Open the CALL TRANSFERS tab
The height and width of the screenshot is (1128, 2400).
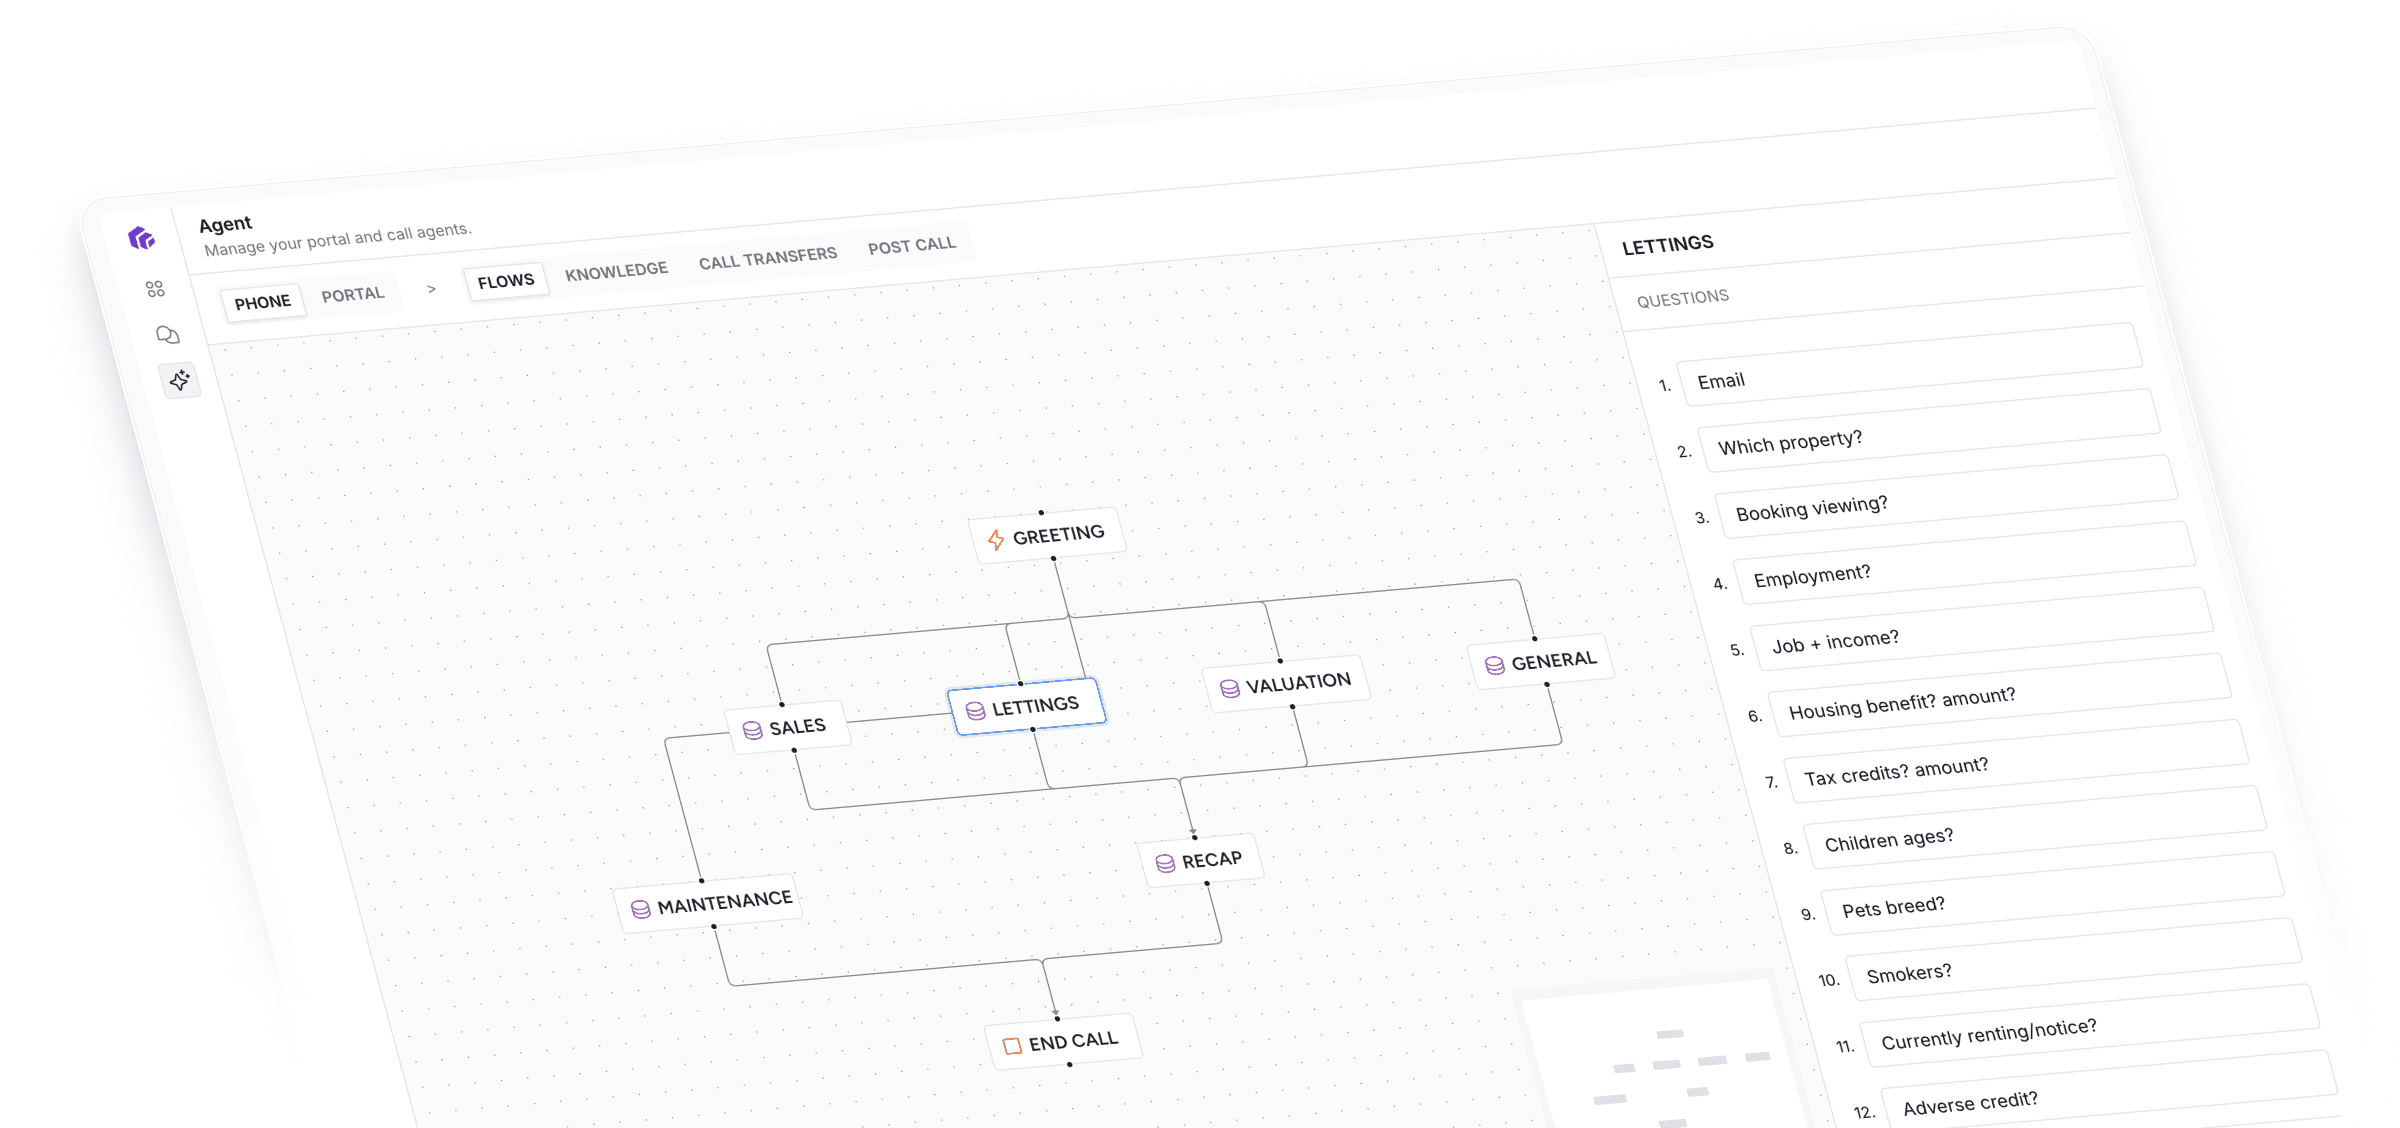tap(767, 258)
